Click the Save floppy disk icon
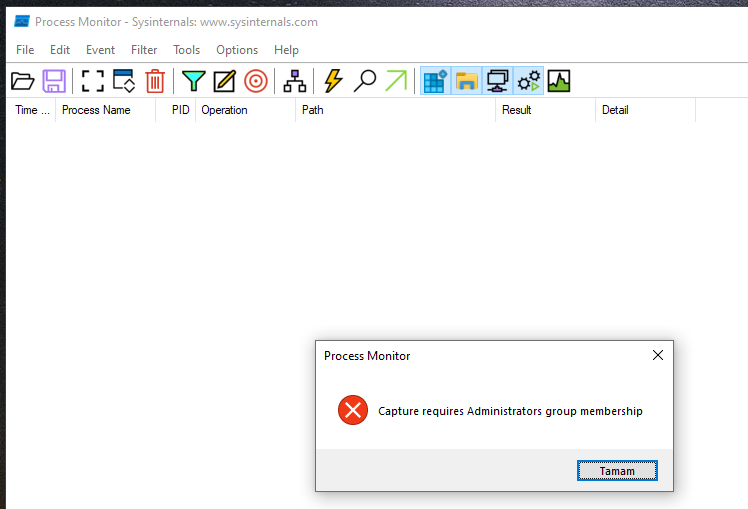The width and height of the screenshot is (748, 509). [54, 81]
